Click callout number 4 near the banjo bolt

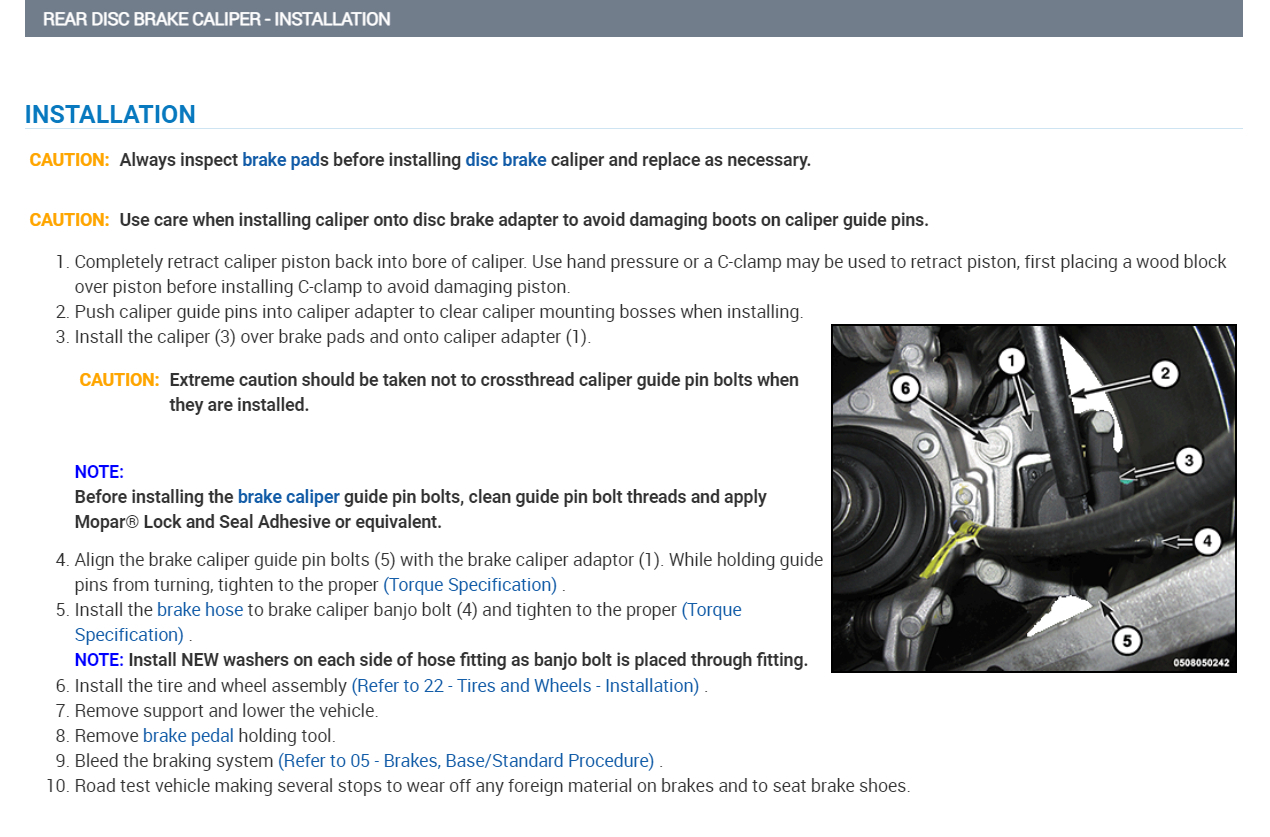point(1207,541)
